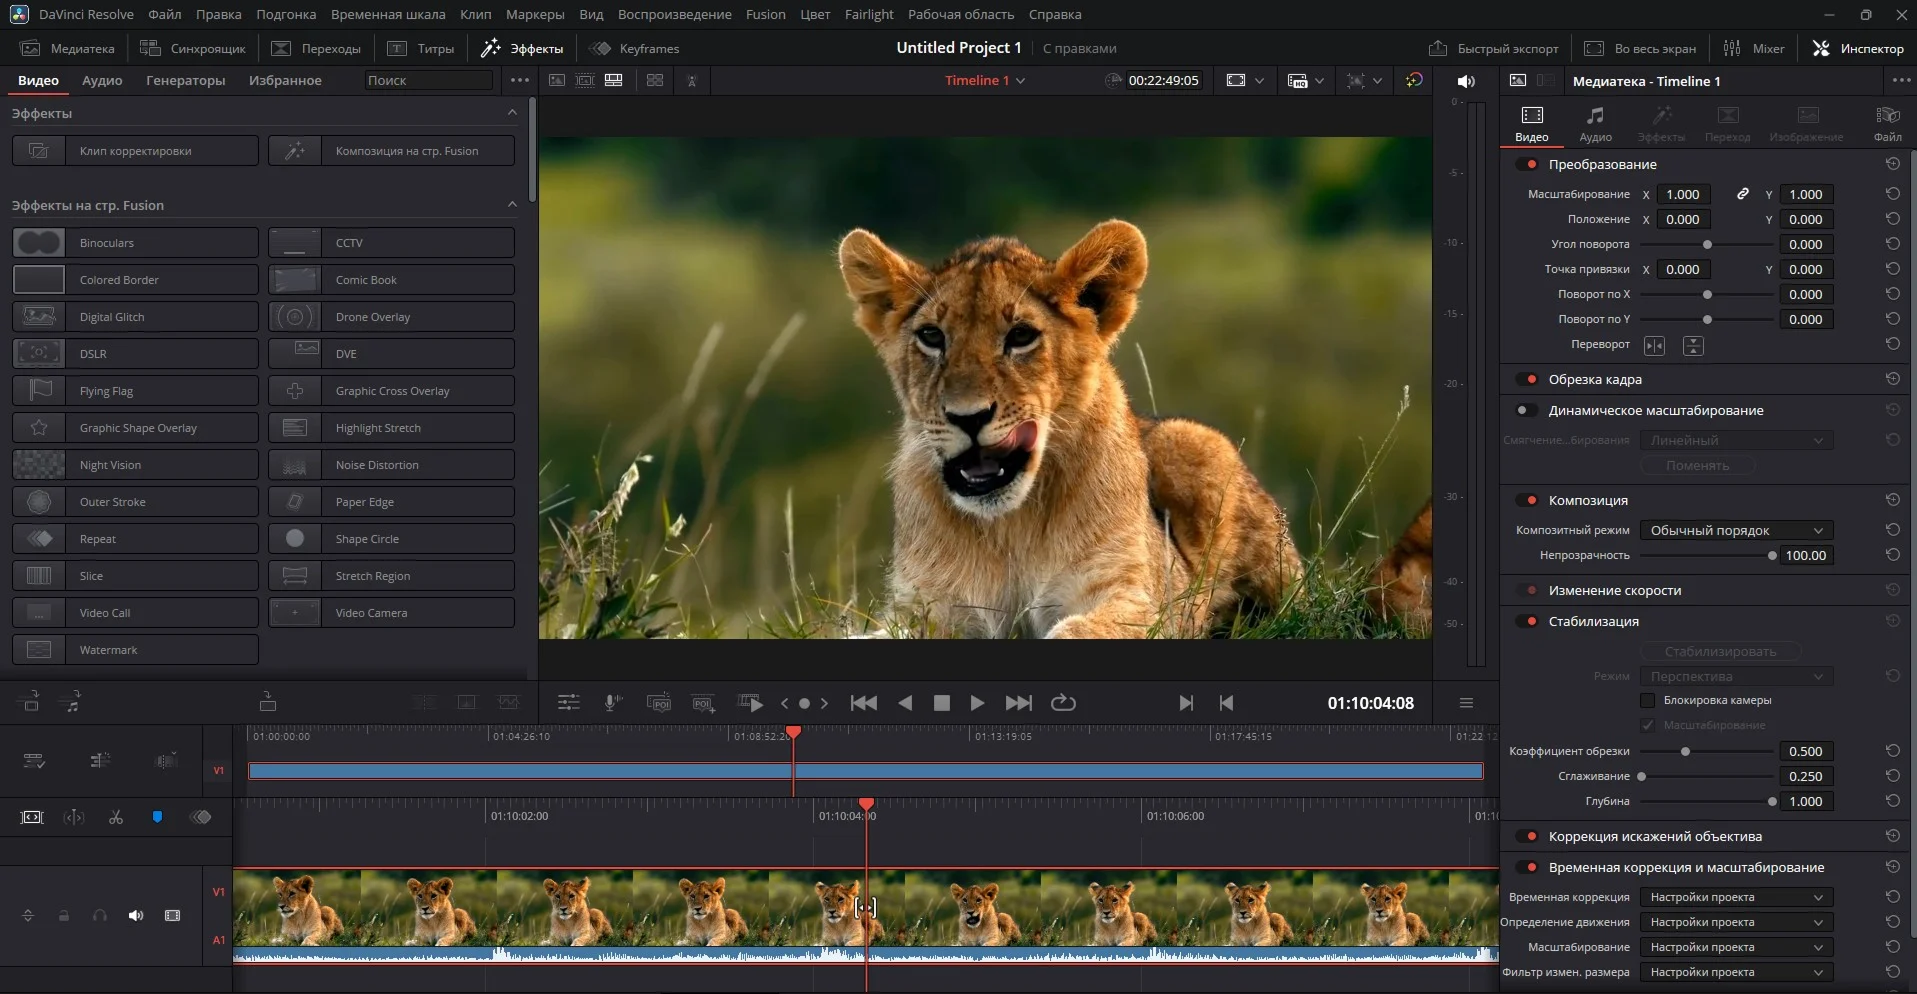1917x994 pixels.
Task: Adjust the Непрозрачность slider handle
Action: (1772, 555)
